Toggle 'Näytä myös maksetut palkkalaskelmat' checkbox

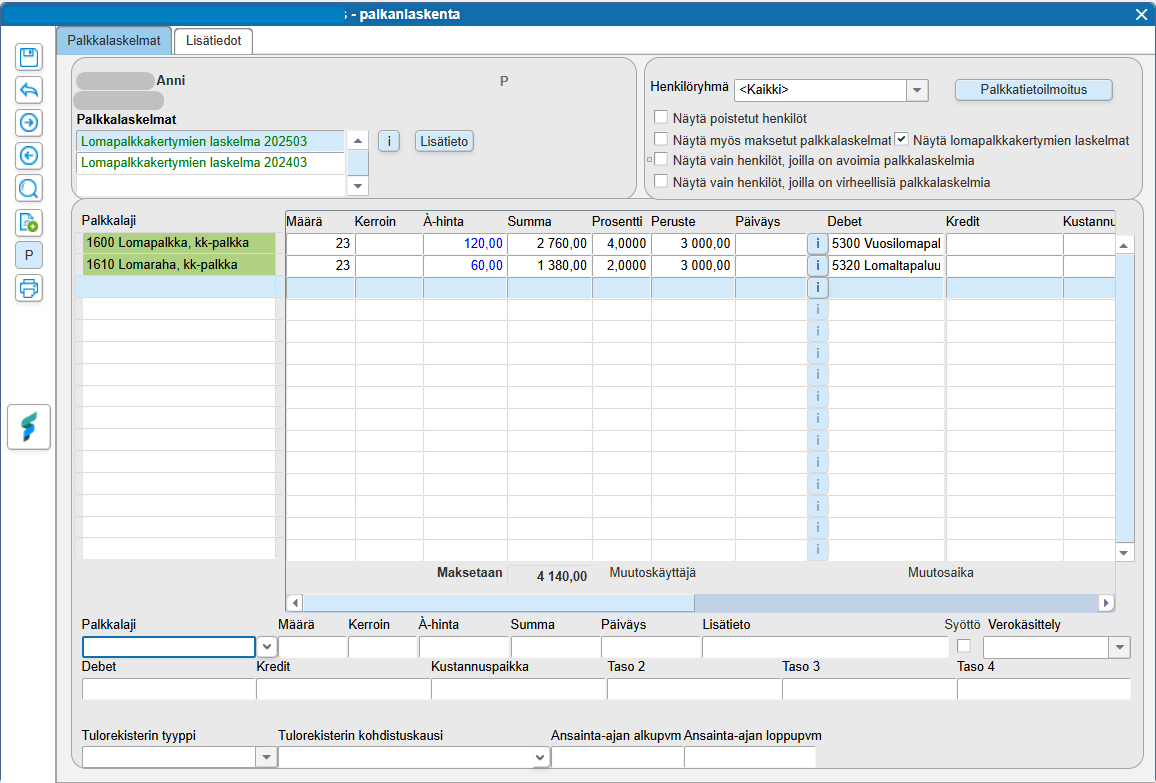[x=660, y=140]
